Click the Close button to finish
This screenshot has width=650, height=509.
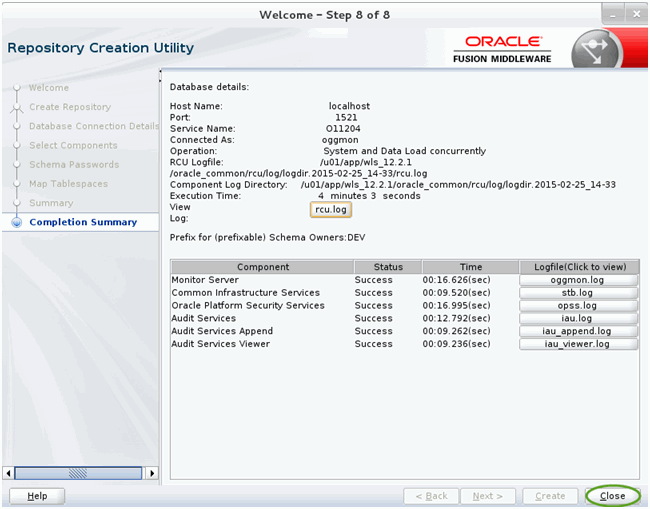[x=612, y=496]
